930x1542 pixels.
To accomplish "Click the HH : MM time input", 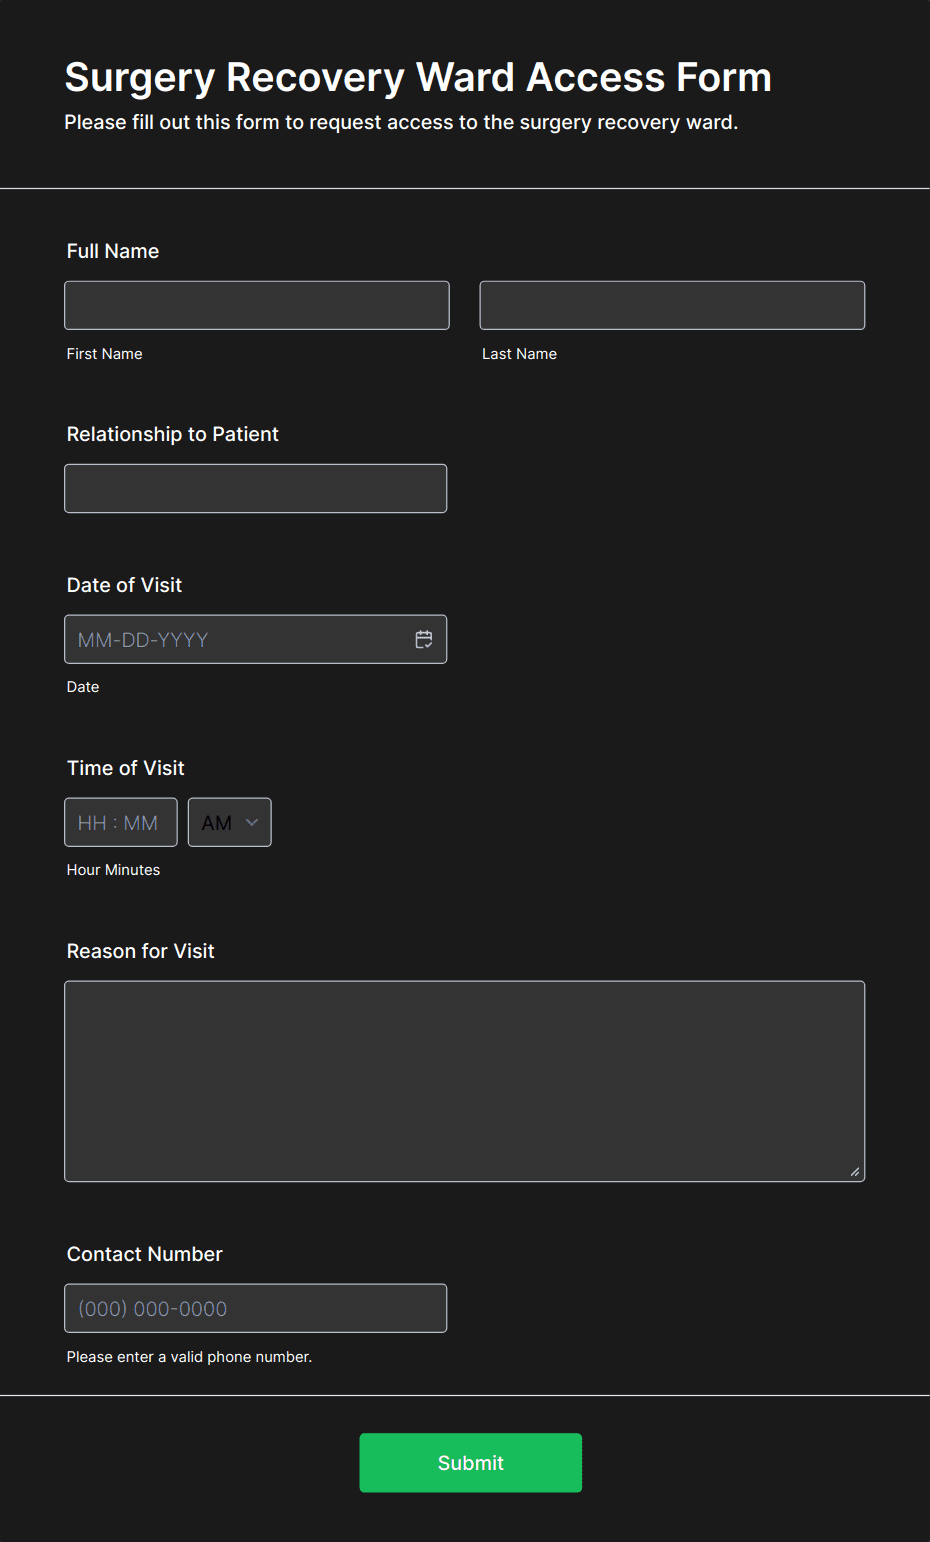I will click(x=121, y=822).
